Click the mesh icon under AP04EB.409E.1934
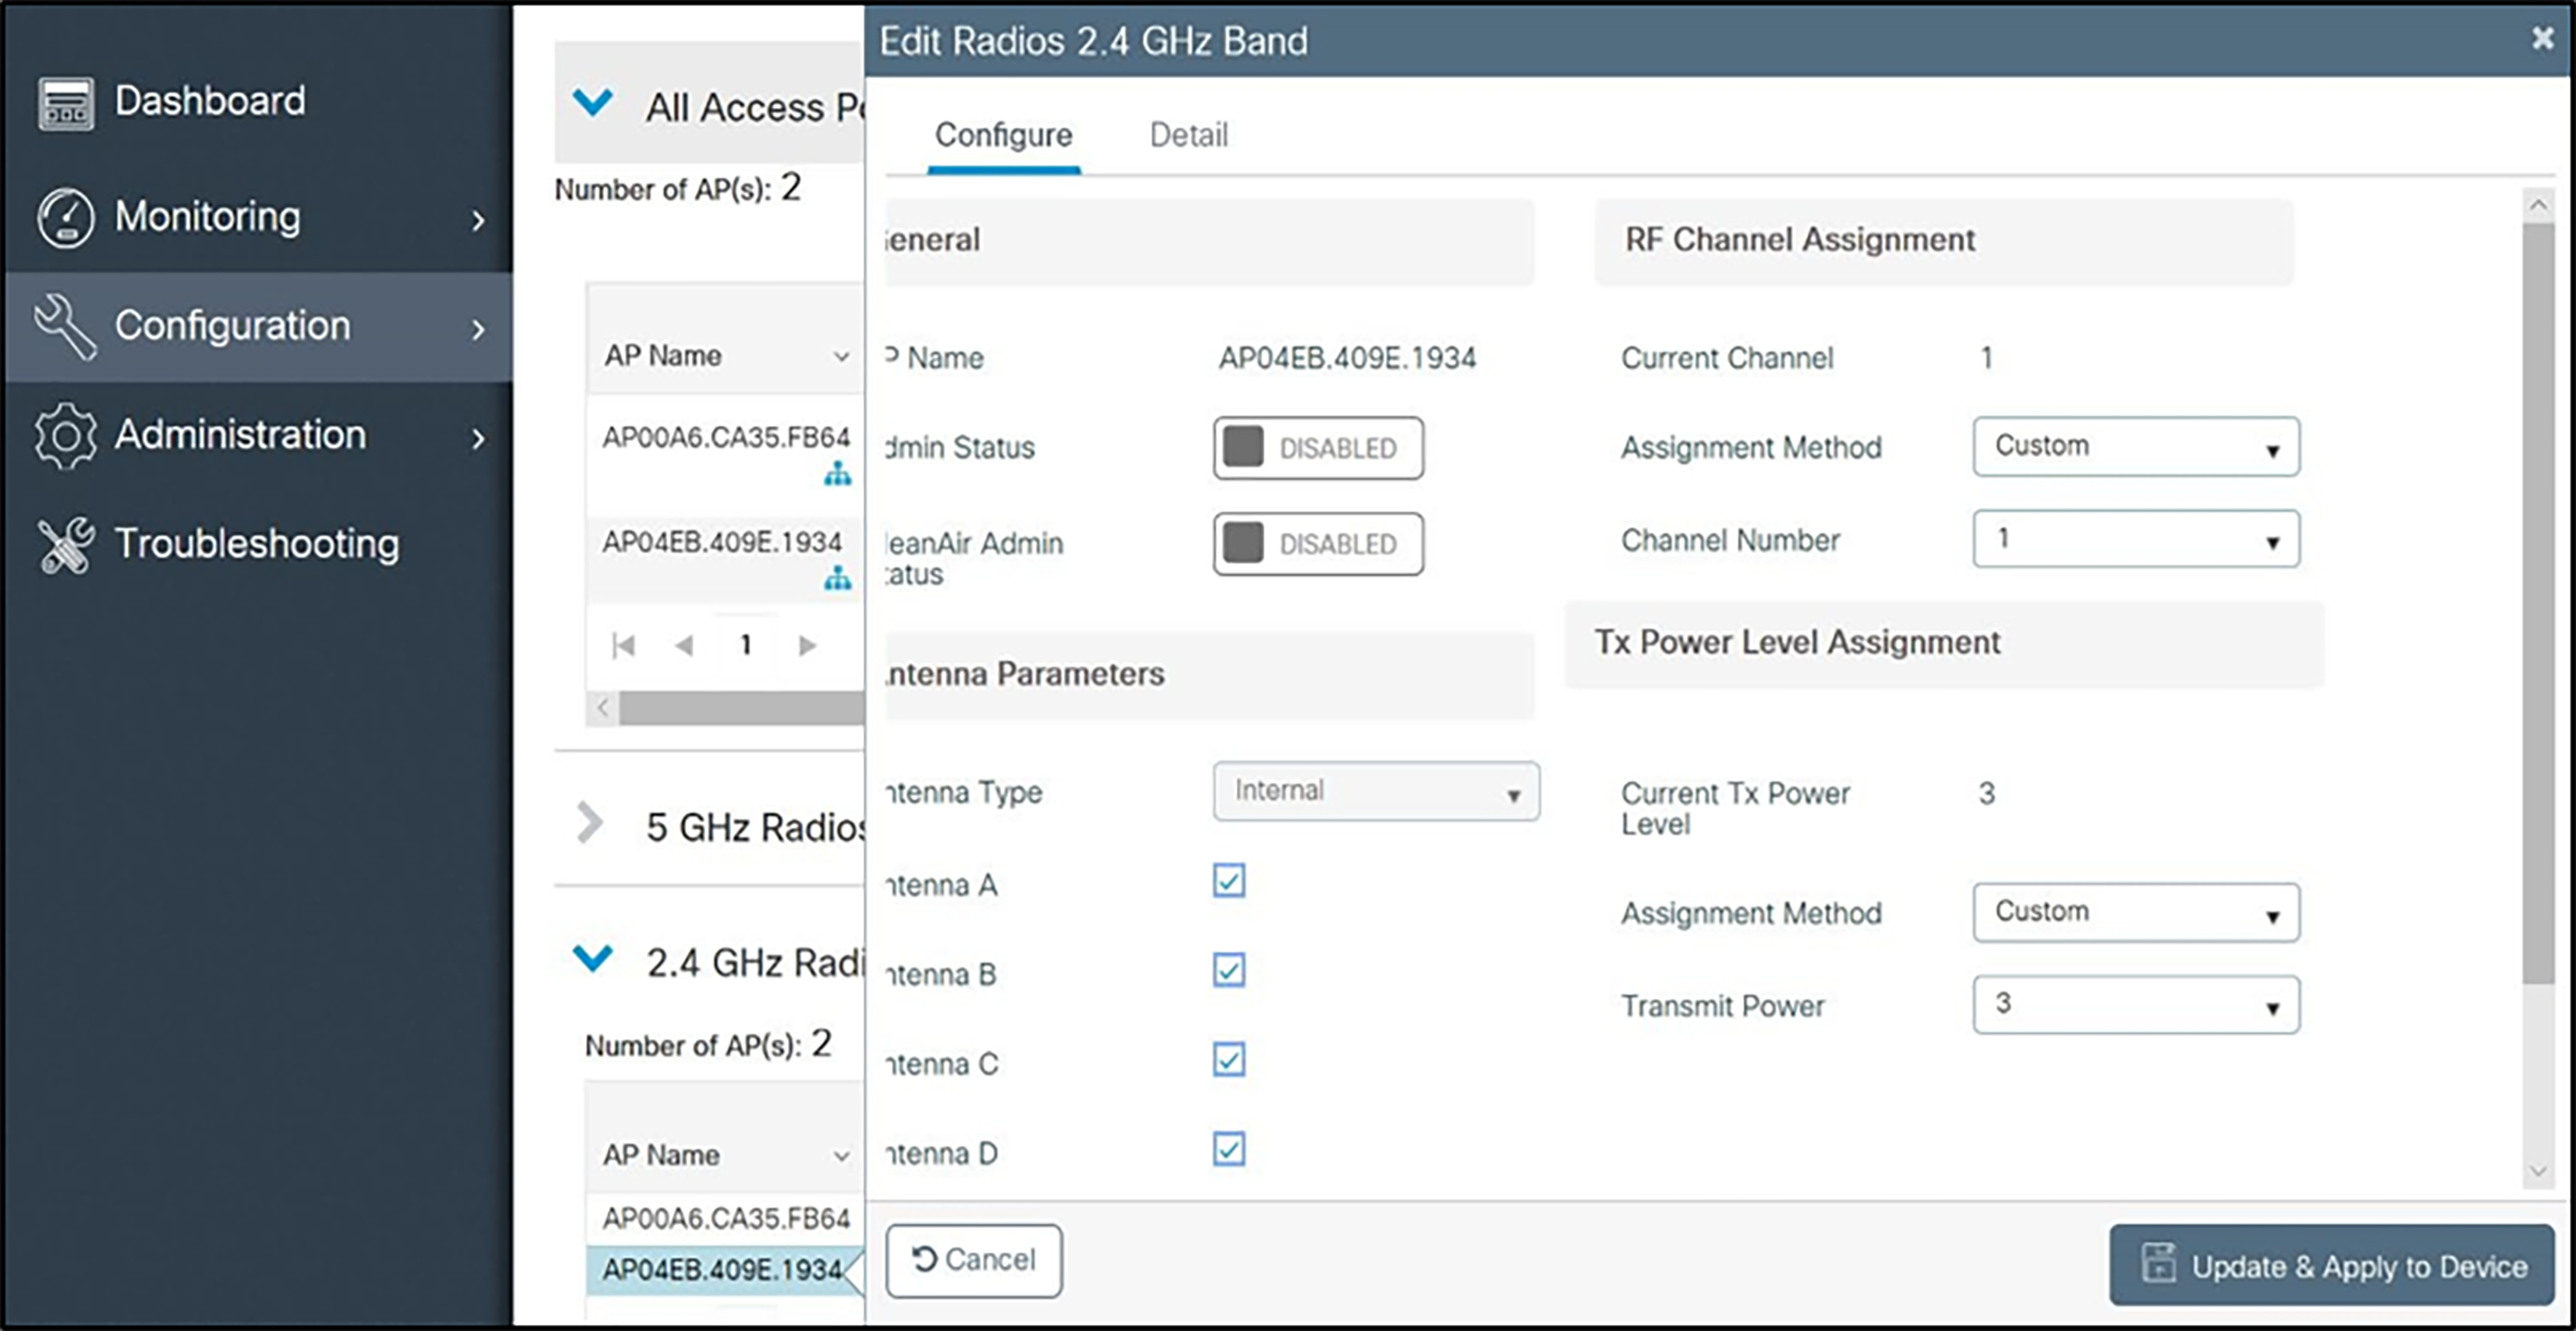The image size is (2576, 1331). pos(838,578)
